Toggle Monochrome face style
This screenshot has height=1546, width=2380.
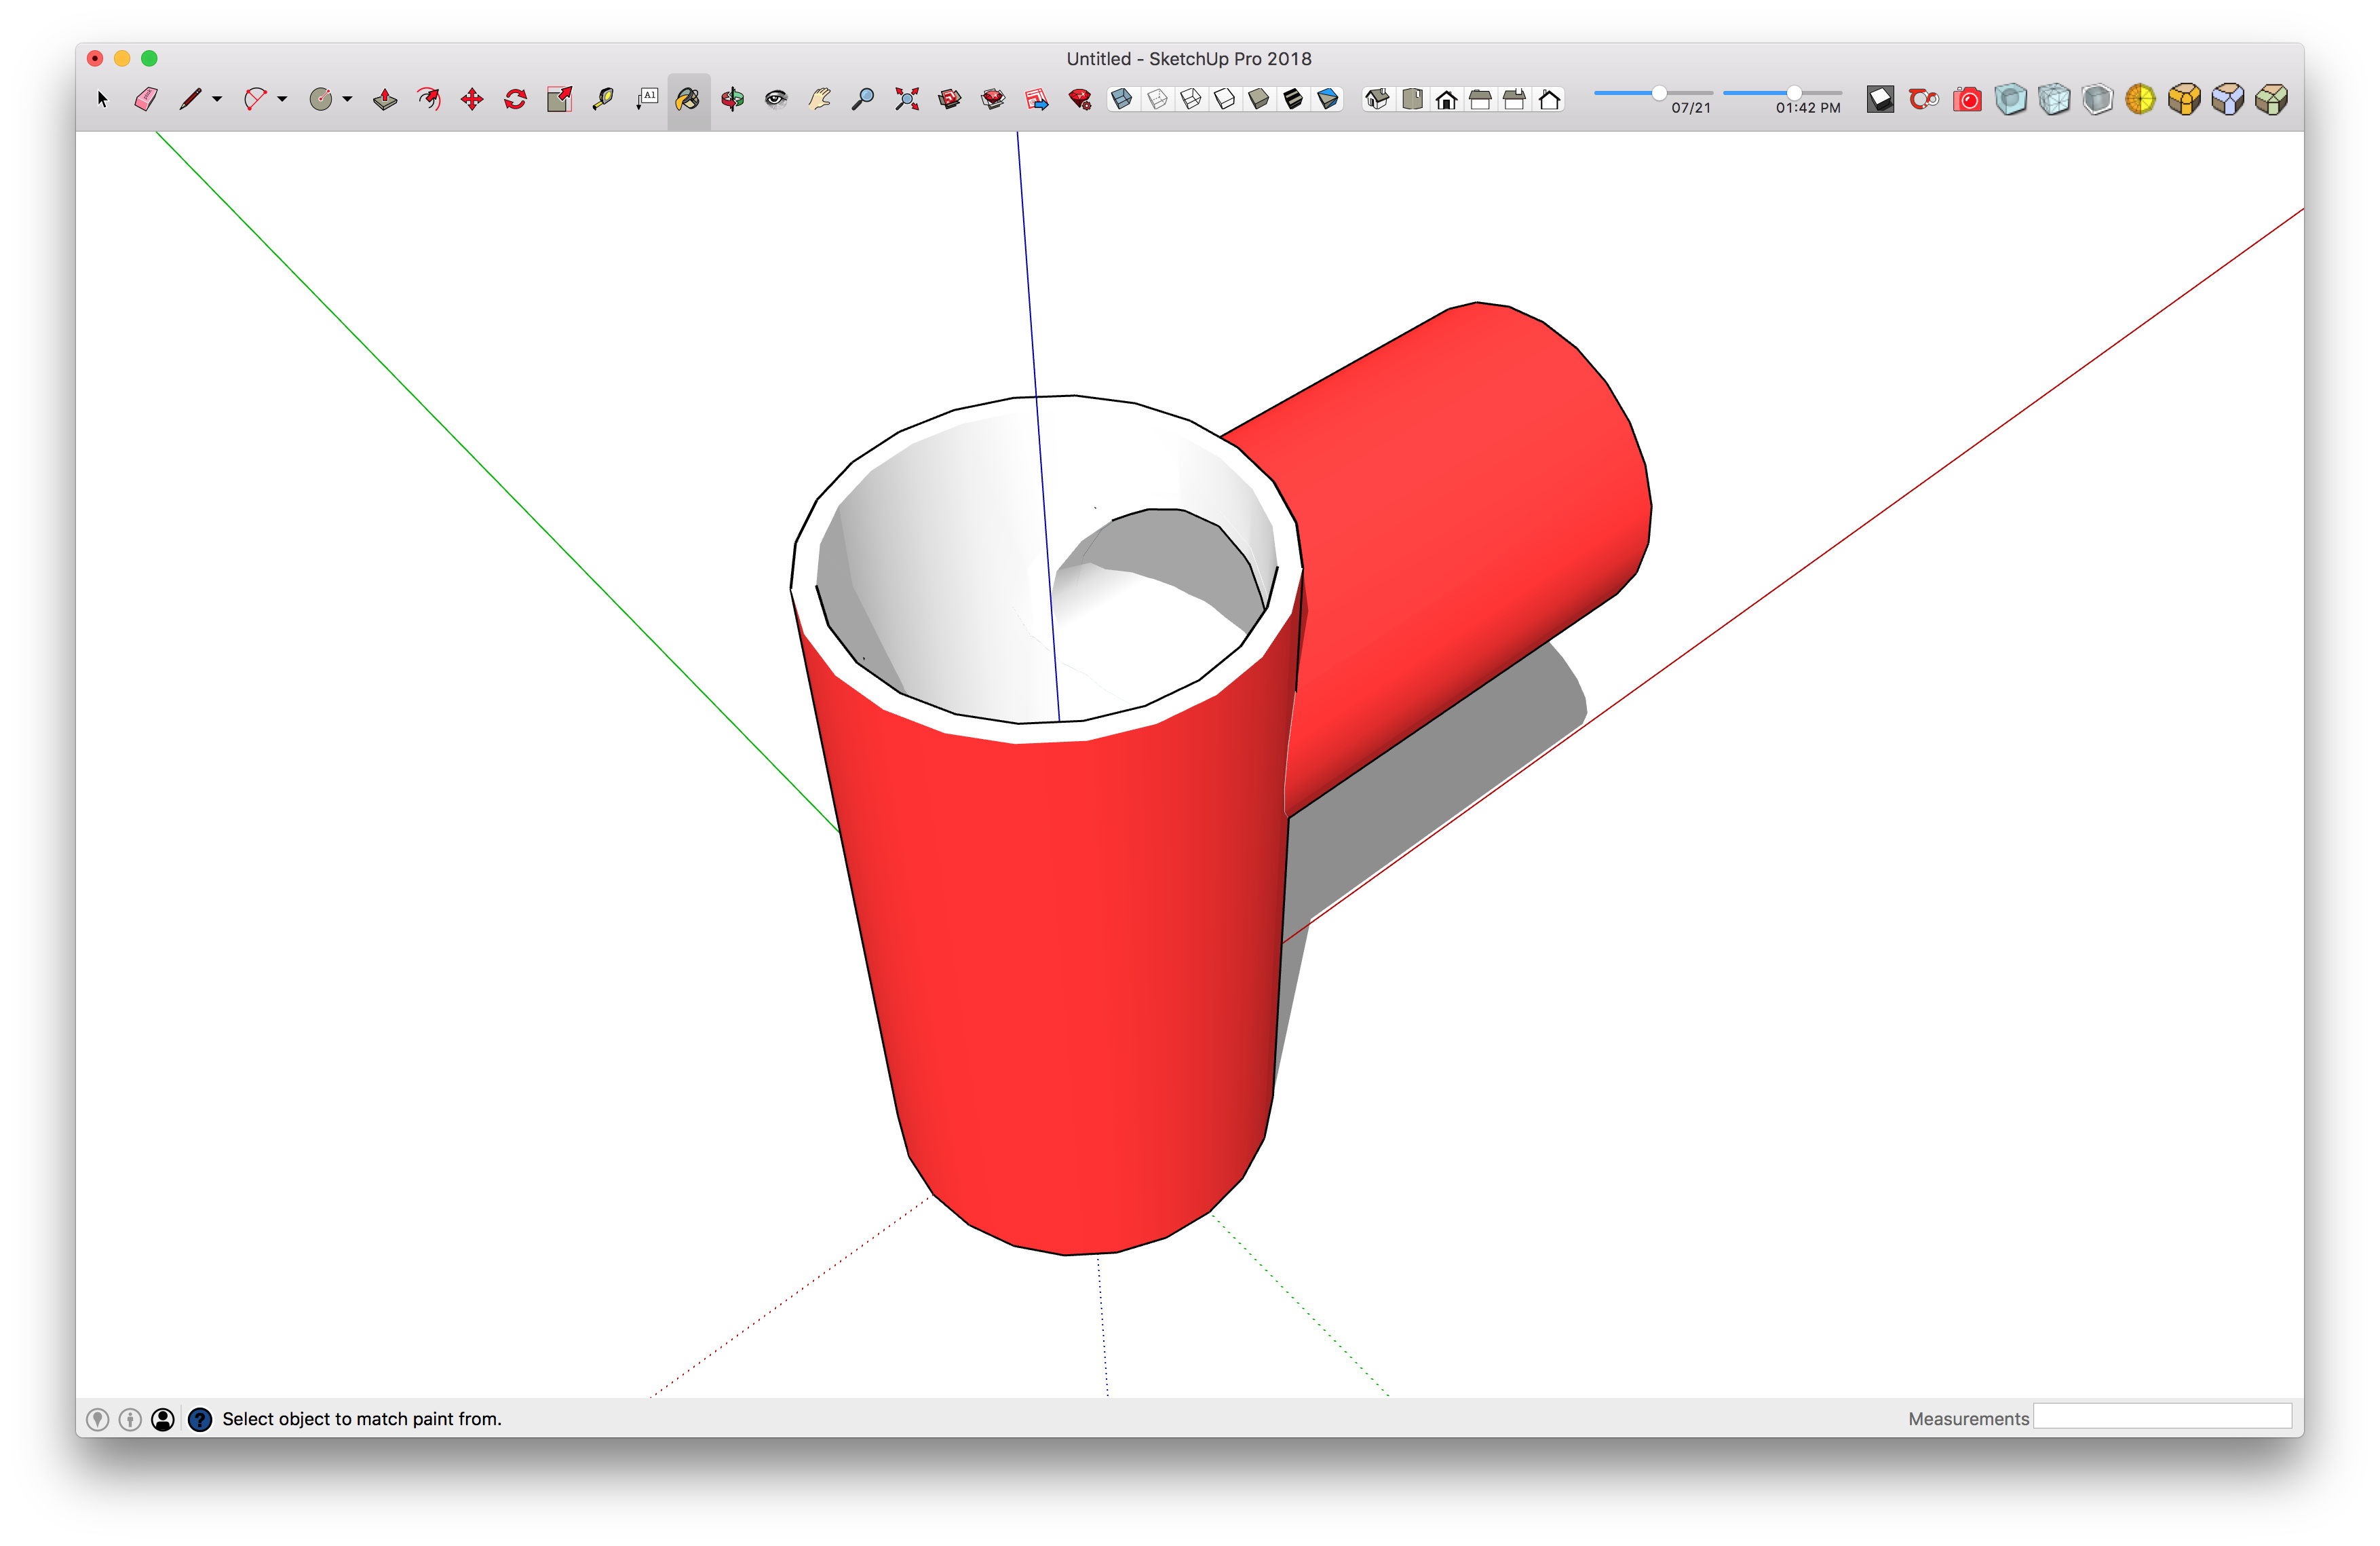tap(1328, 99)
